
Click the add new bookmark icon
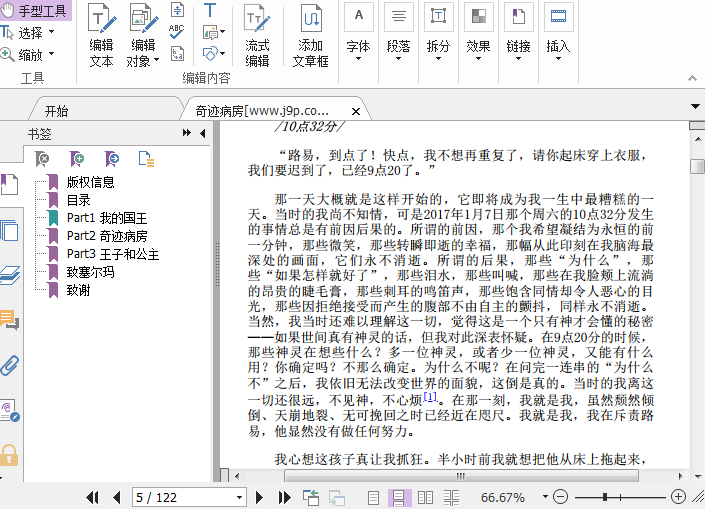pos(77,159)
